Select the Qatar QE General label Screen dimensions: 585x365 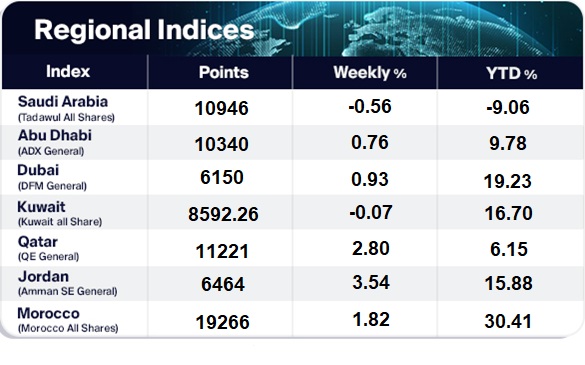[48, 248]
